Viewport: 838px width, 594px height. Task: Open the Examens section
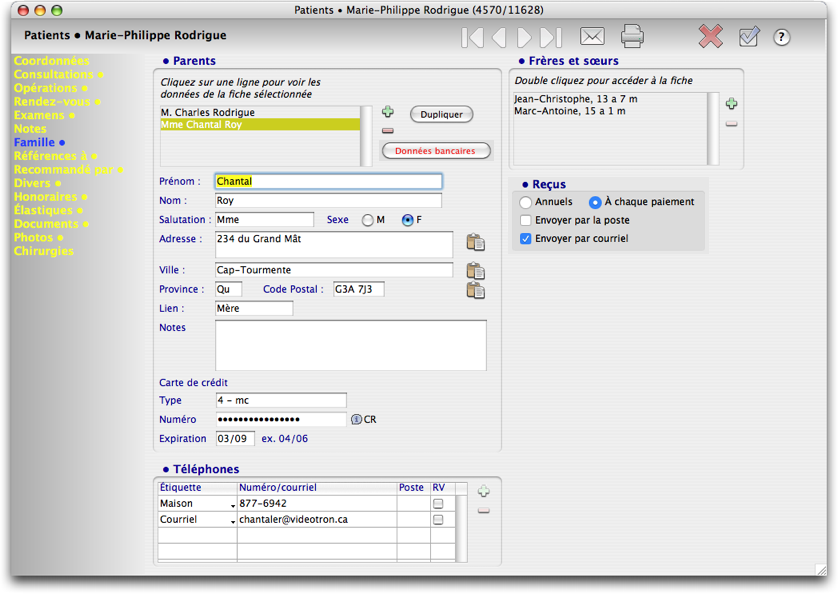tap(44, 115)
